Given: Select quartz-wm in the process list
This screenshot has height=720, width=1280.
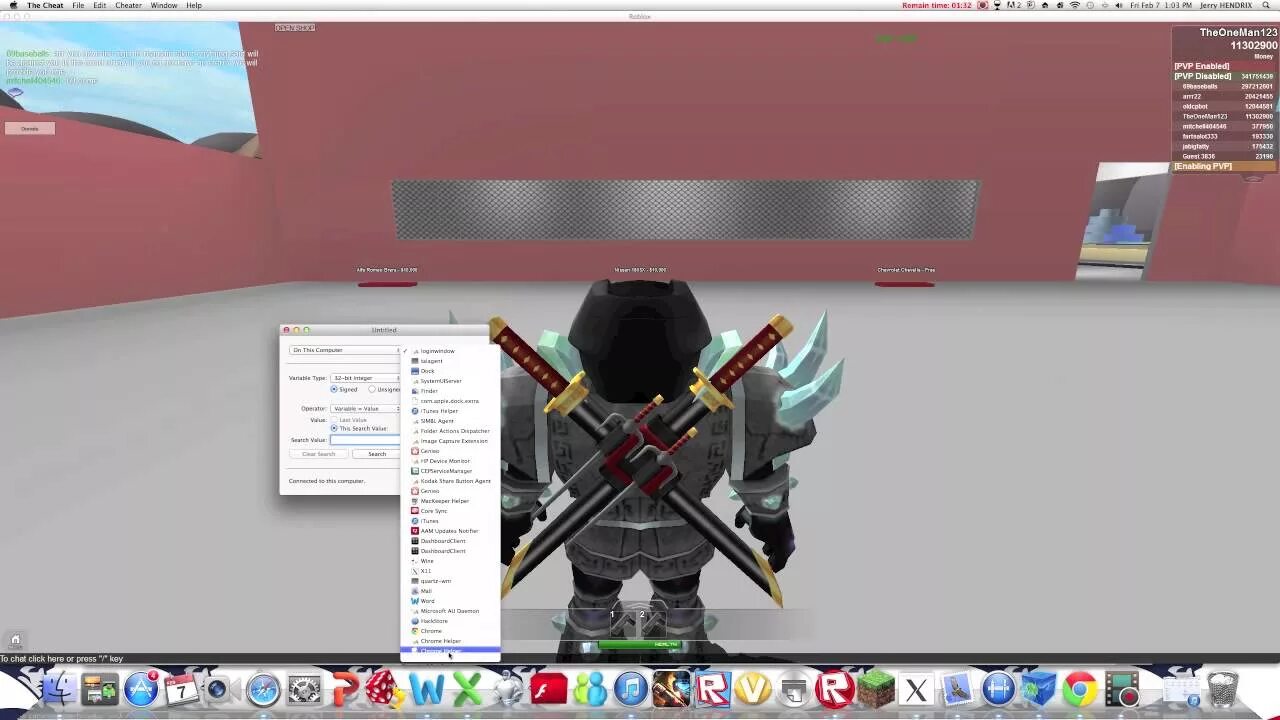Looking at the screenshot, I should tap(450, 581).
